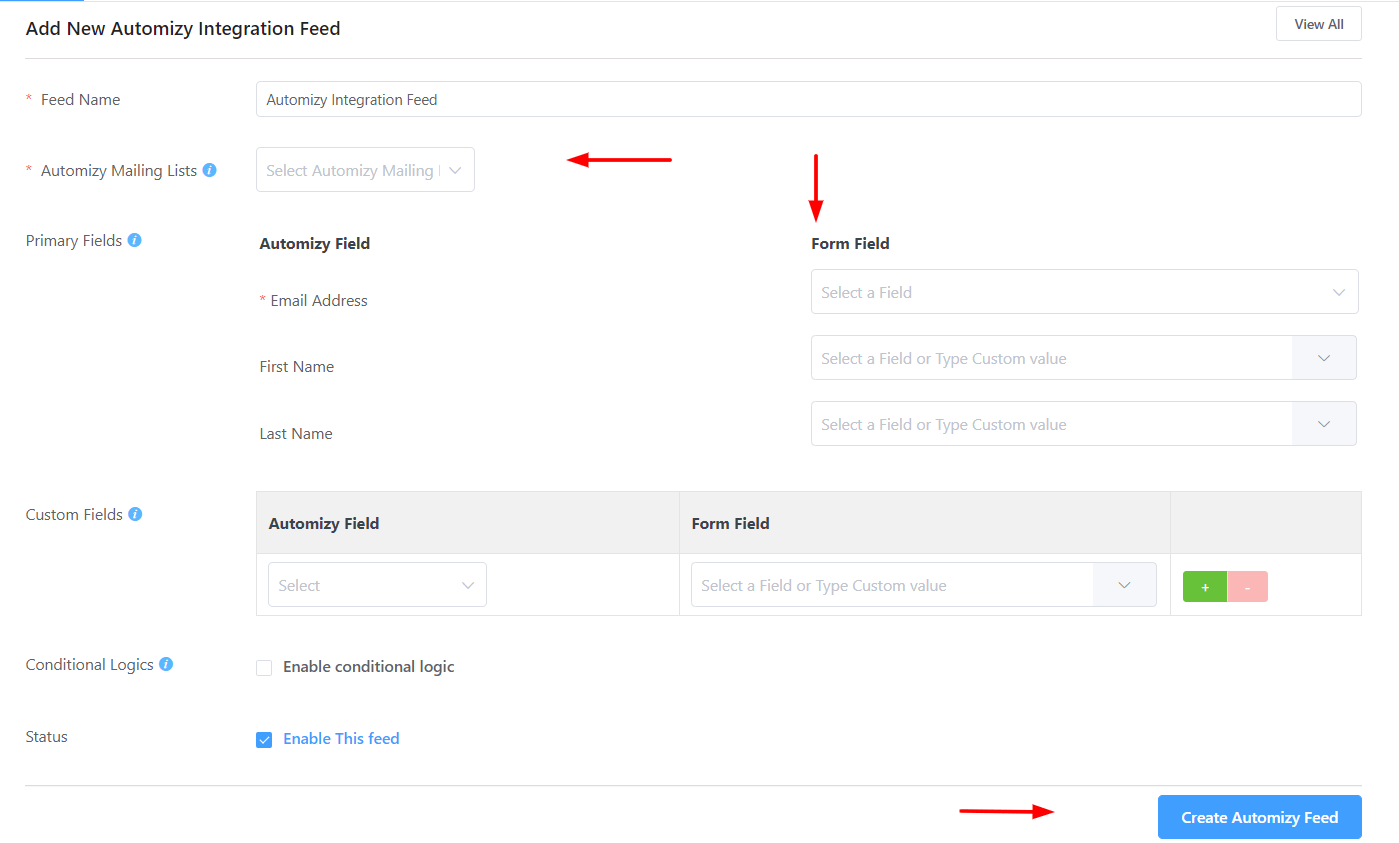
Task: Click the View All button
Action: tap(1318, 24)
